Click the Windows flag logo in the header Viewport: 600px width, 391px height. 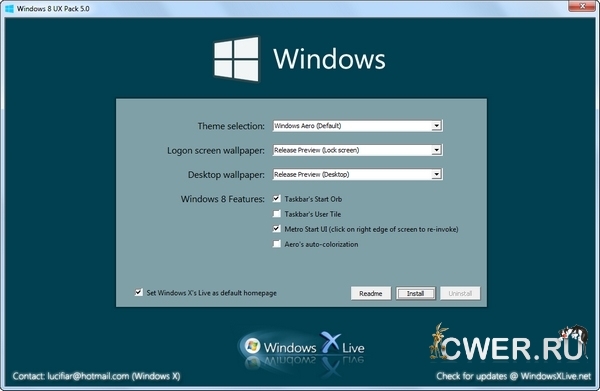pos(236,59)
